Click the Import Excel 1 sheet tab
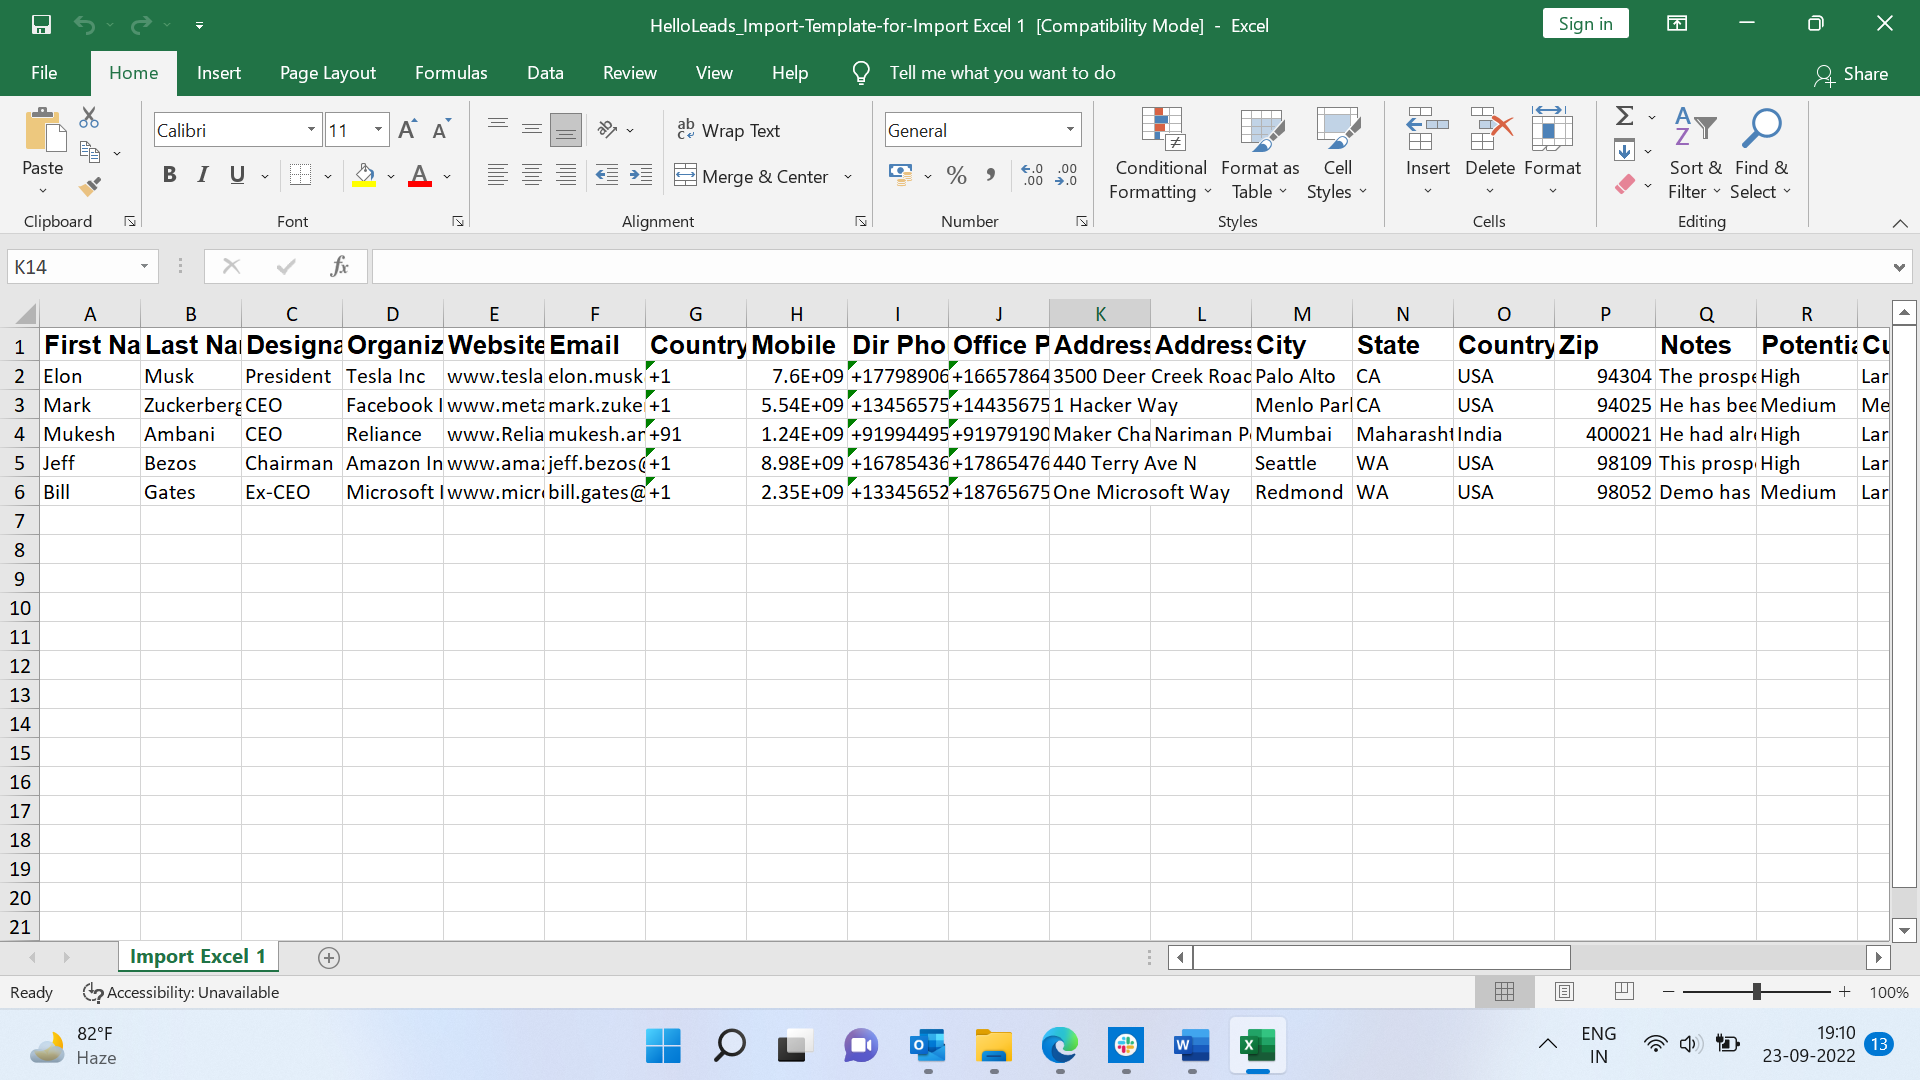The height and width of the screenshot is (1080, 1920). click(196, 957)
